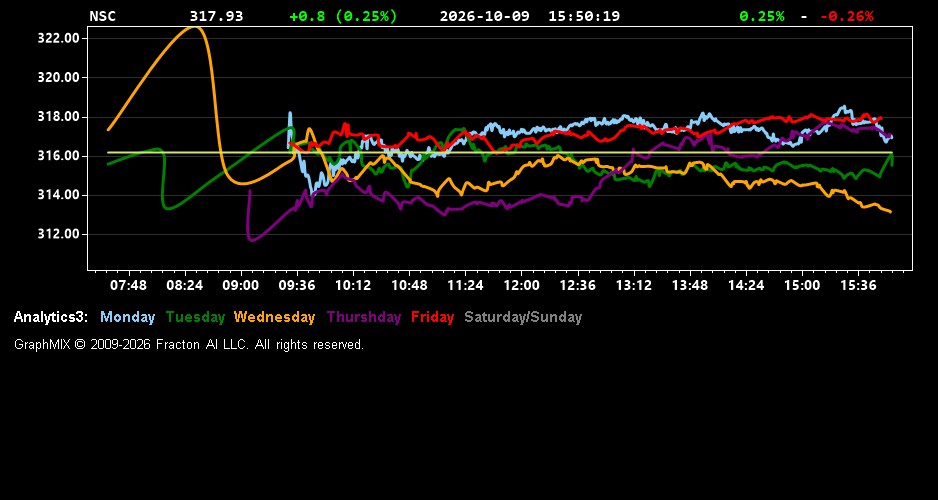
Task: Toggle the Saturday/Sunday series in legend
Action: 523,318
